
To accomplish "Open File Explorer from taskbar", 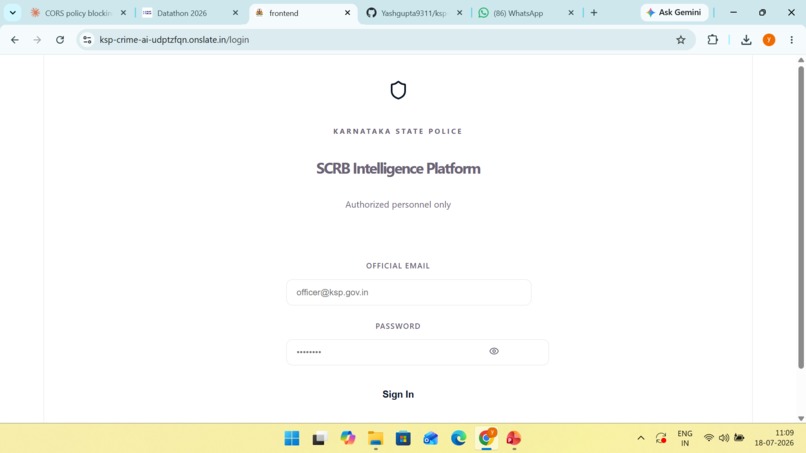I will [375, 438].
